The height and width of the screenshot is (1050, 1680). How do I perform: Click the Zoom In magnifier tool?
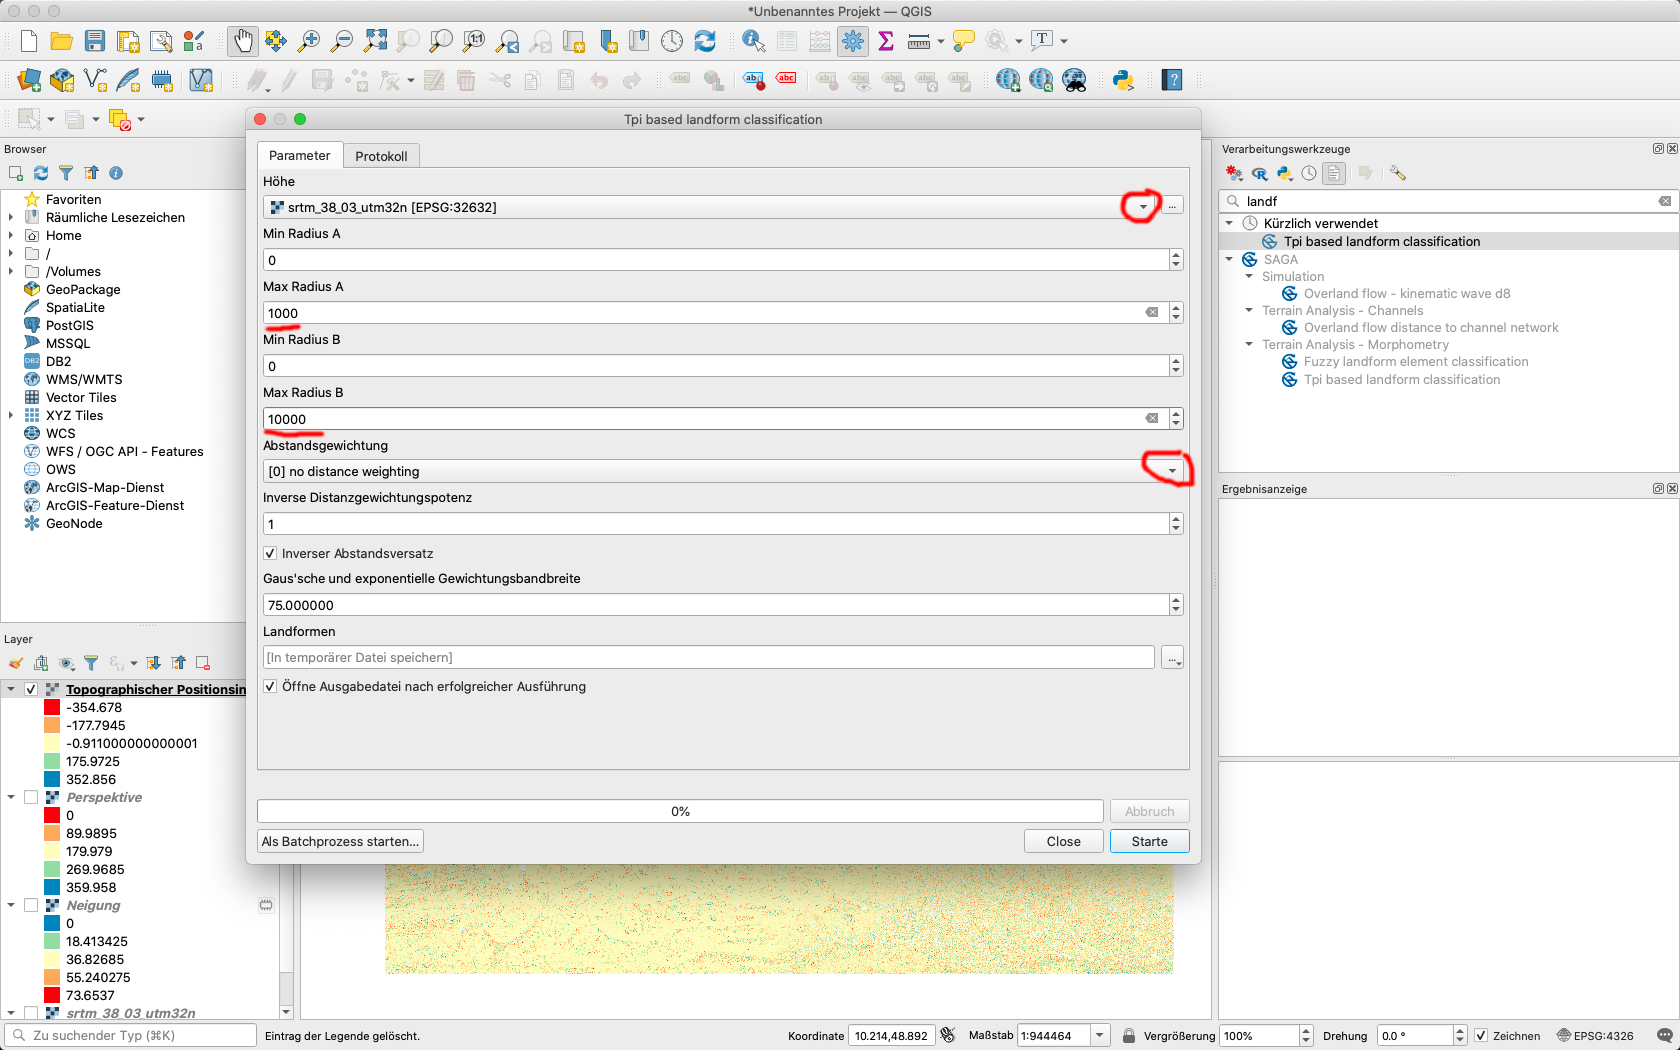point(309,41)
